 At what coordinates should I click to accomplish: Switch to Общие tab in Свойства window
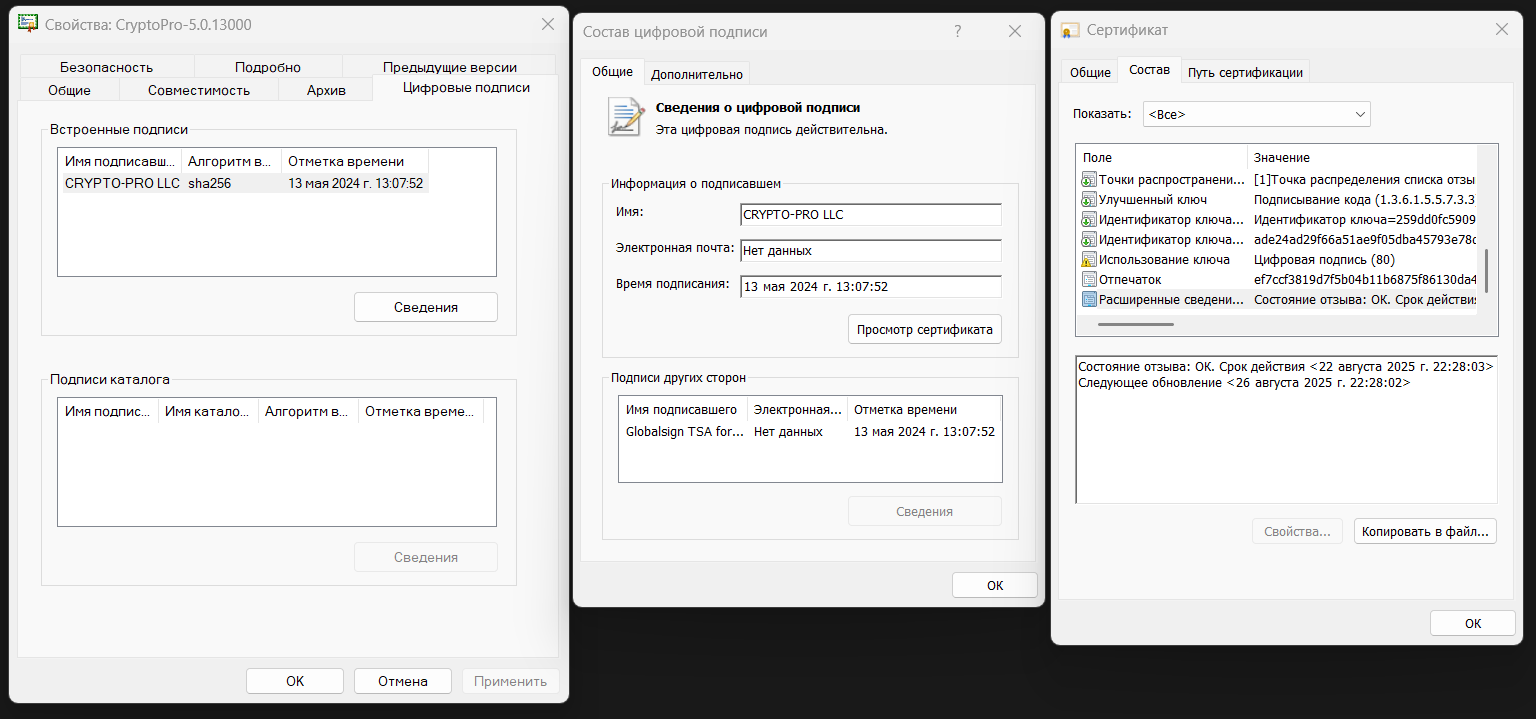click(x=69, y=90)
